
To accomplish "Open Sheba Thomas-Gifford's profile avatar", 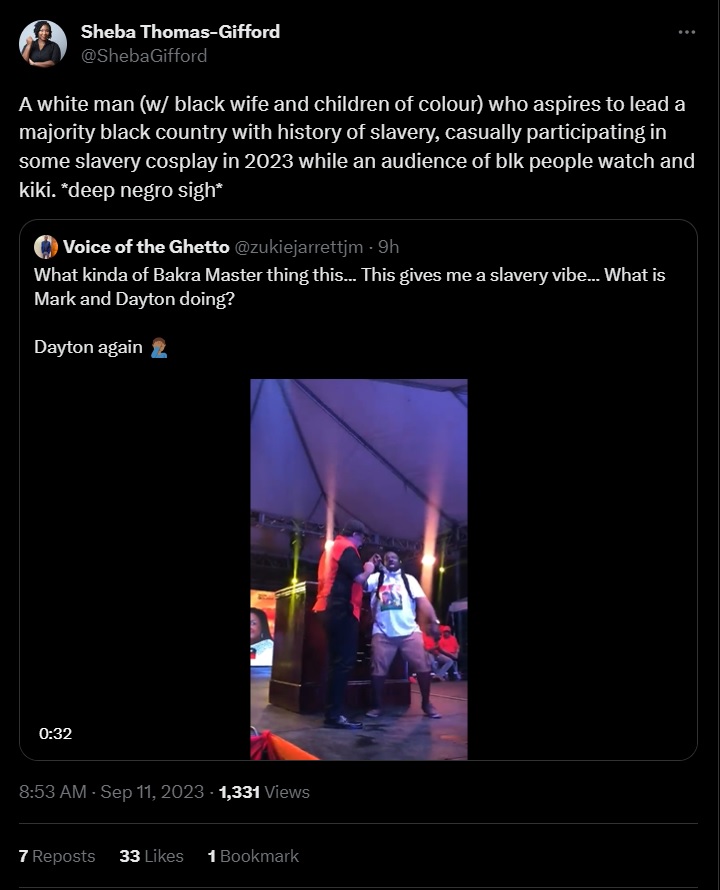I will click(x=43, y=44).
